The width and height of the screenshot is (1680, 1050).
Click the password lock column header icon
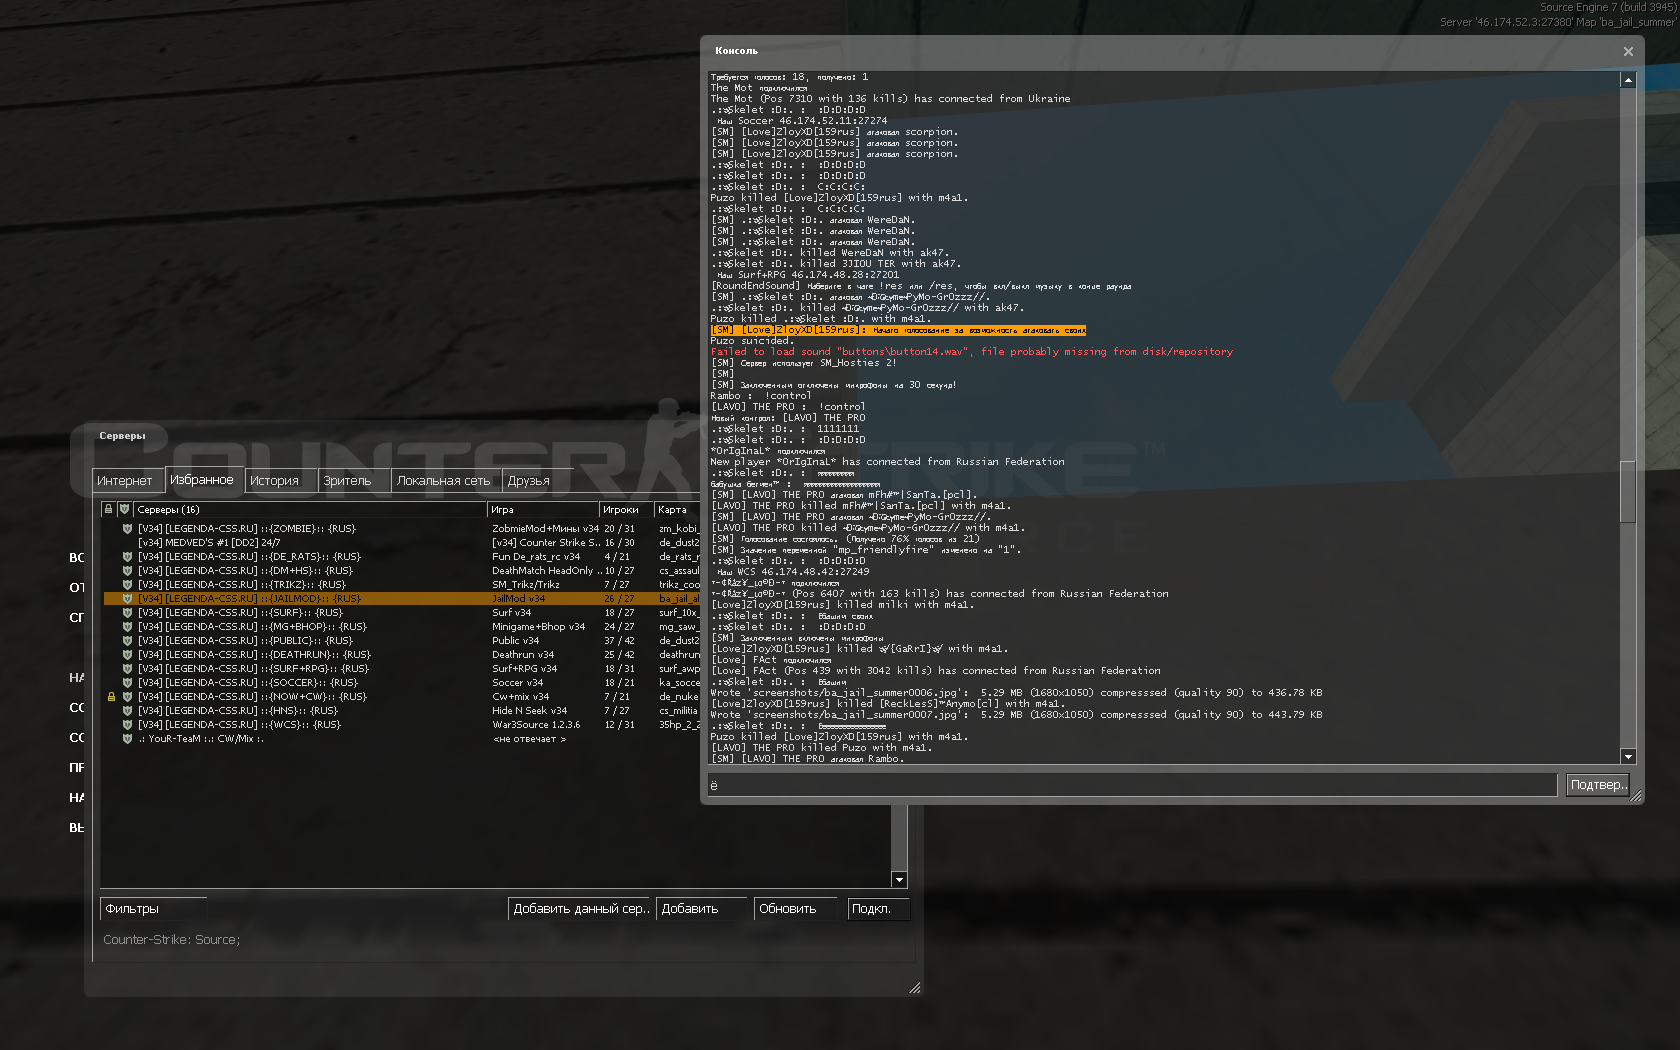click(109, 509)
